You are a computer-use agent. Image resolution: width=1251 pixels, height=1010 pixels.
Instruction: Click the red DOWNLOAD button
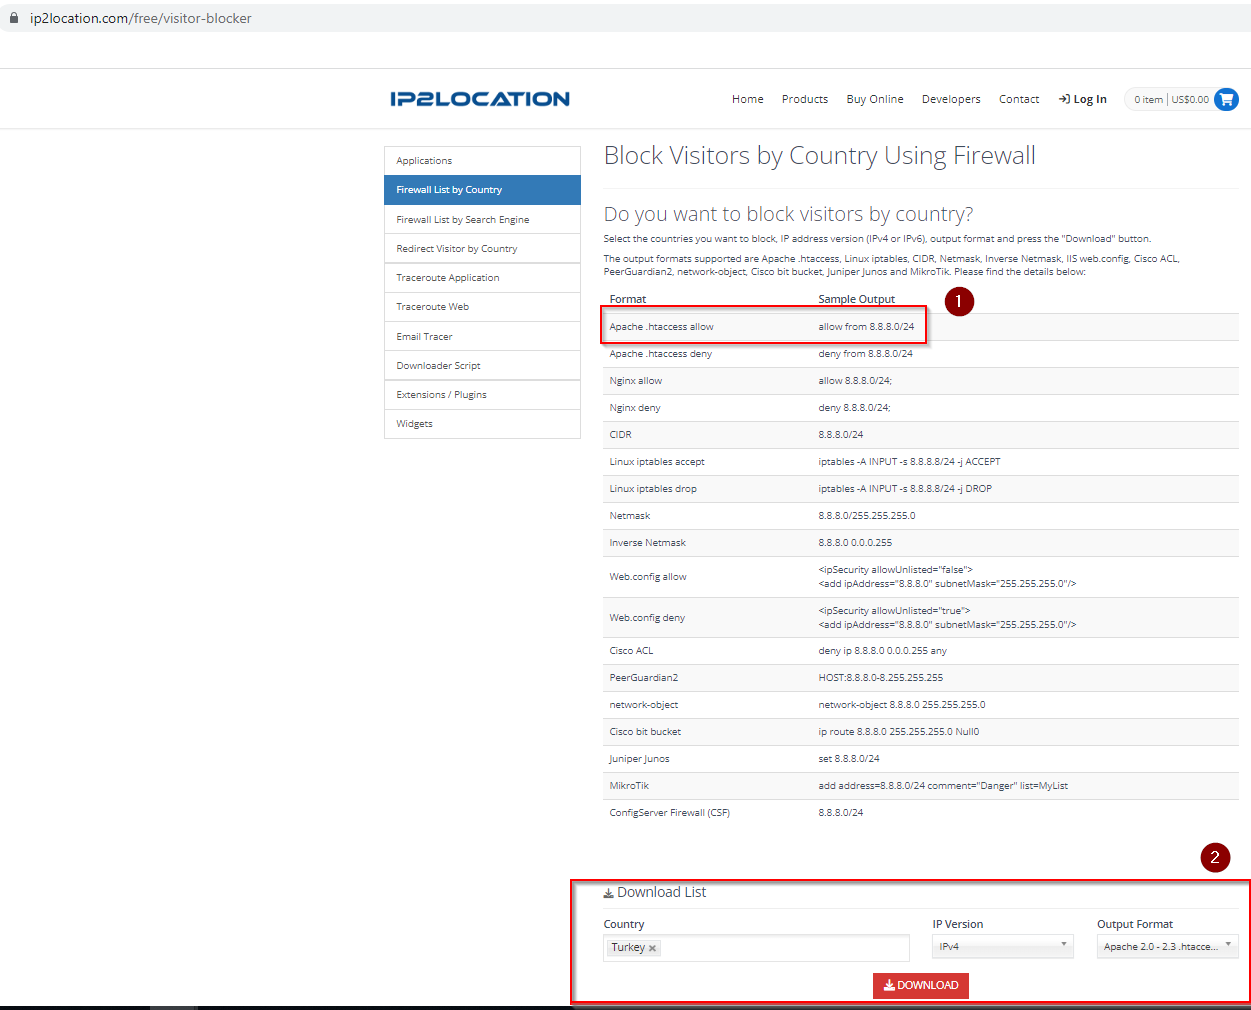pos(921,985)
